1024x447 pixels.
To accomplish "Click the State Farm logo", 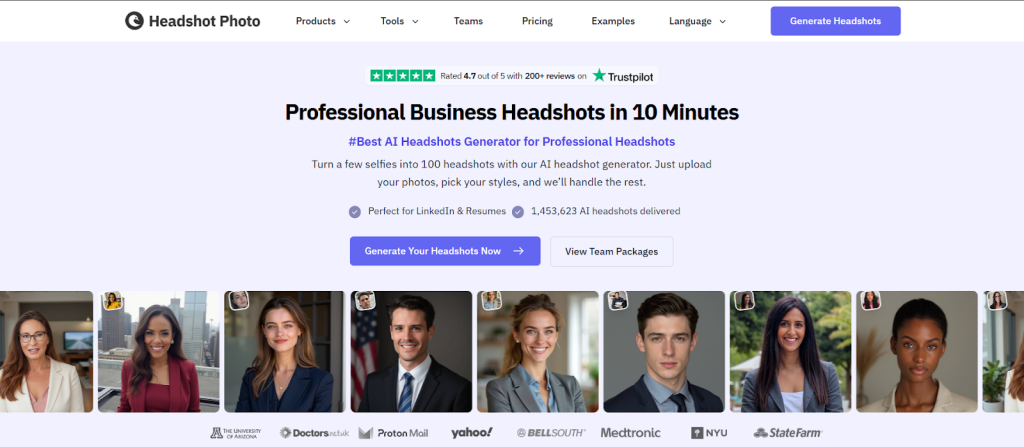I will 787,433.
